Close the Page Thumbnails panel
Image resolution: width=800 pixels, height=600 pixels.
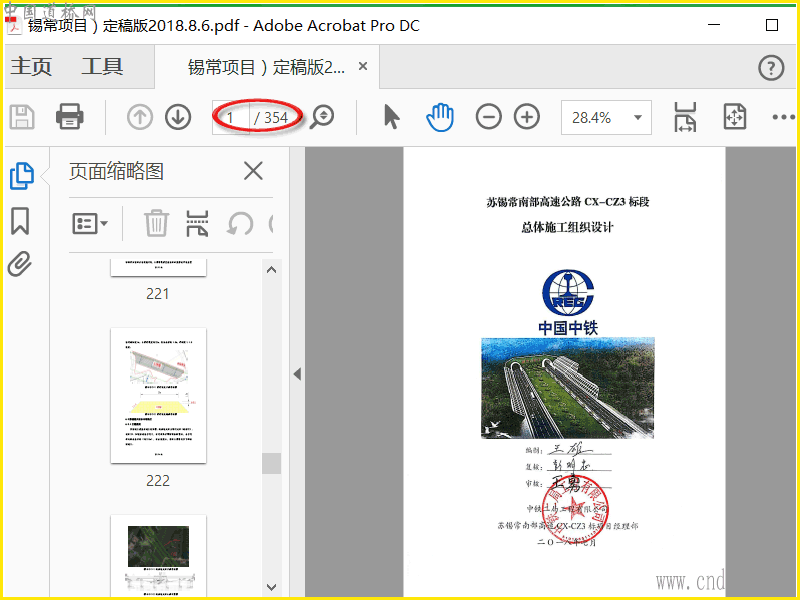point(253,171)
